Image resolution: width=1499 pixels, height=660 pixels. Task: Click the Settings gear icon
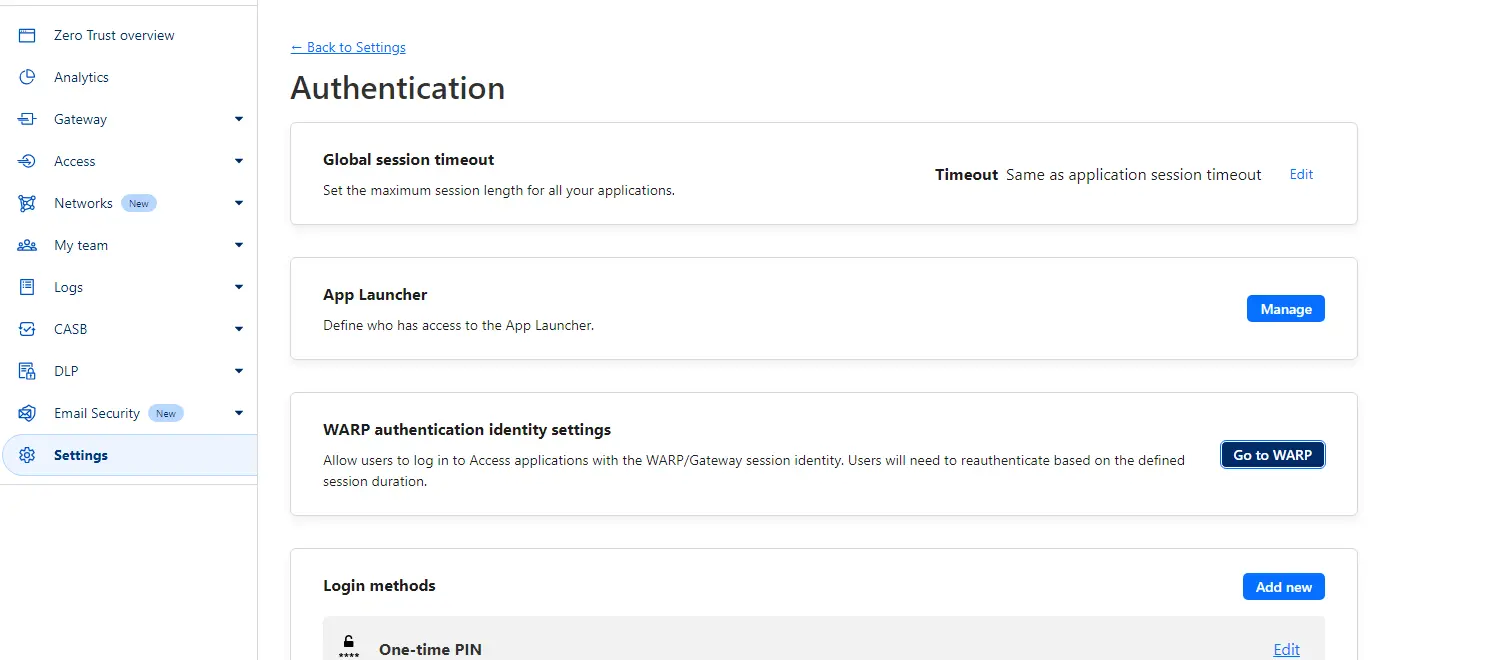click(27, 455)
